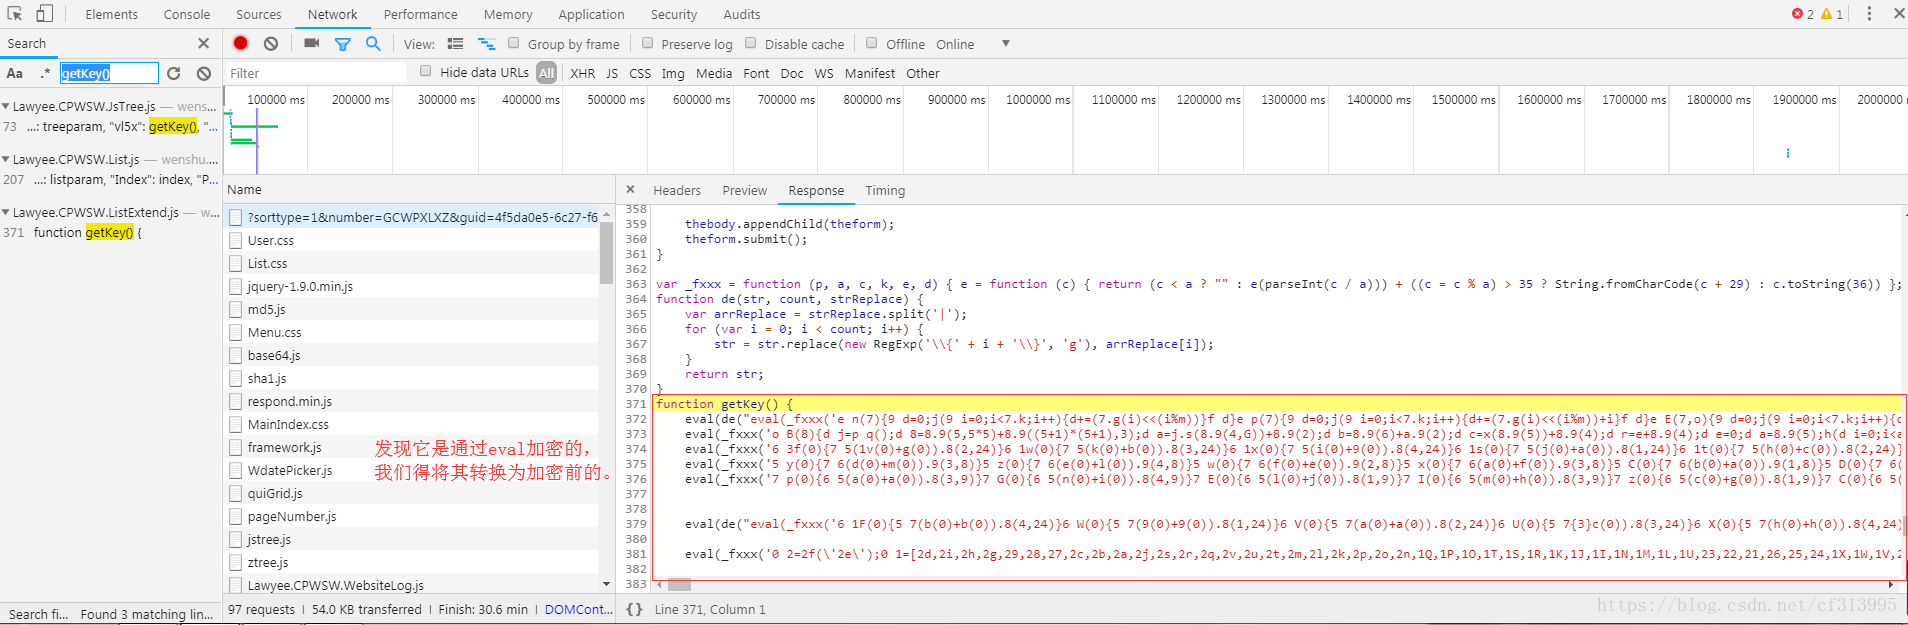Enable Group by frame checkbox
1908x625 pixels.
click(x=513, y=43)
